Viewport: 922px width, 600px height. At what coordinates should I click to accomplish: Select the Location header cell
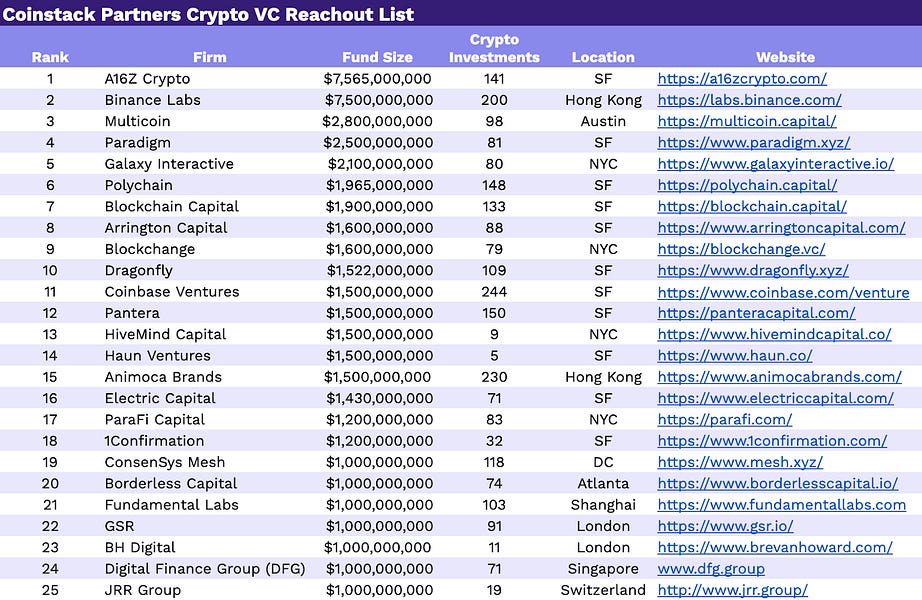coord(603,57)
